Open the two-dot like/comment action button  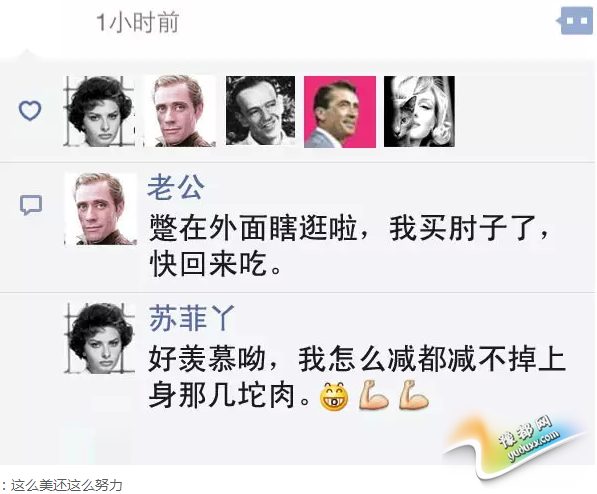pyautogui.click(x=576, y=21)
